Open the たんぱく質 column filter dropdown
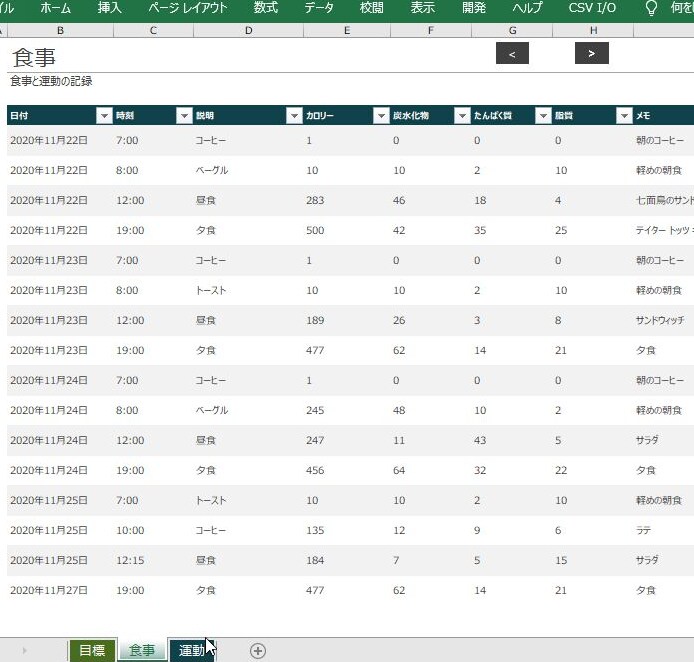This screenshot has width=694, height=662. tap(543, 116)
